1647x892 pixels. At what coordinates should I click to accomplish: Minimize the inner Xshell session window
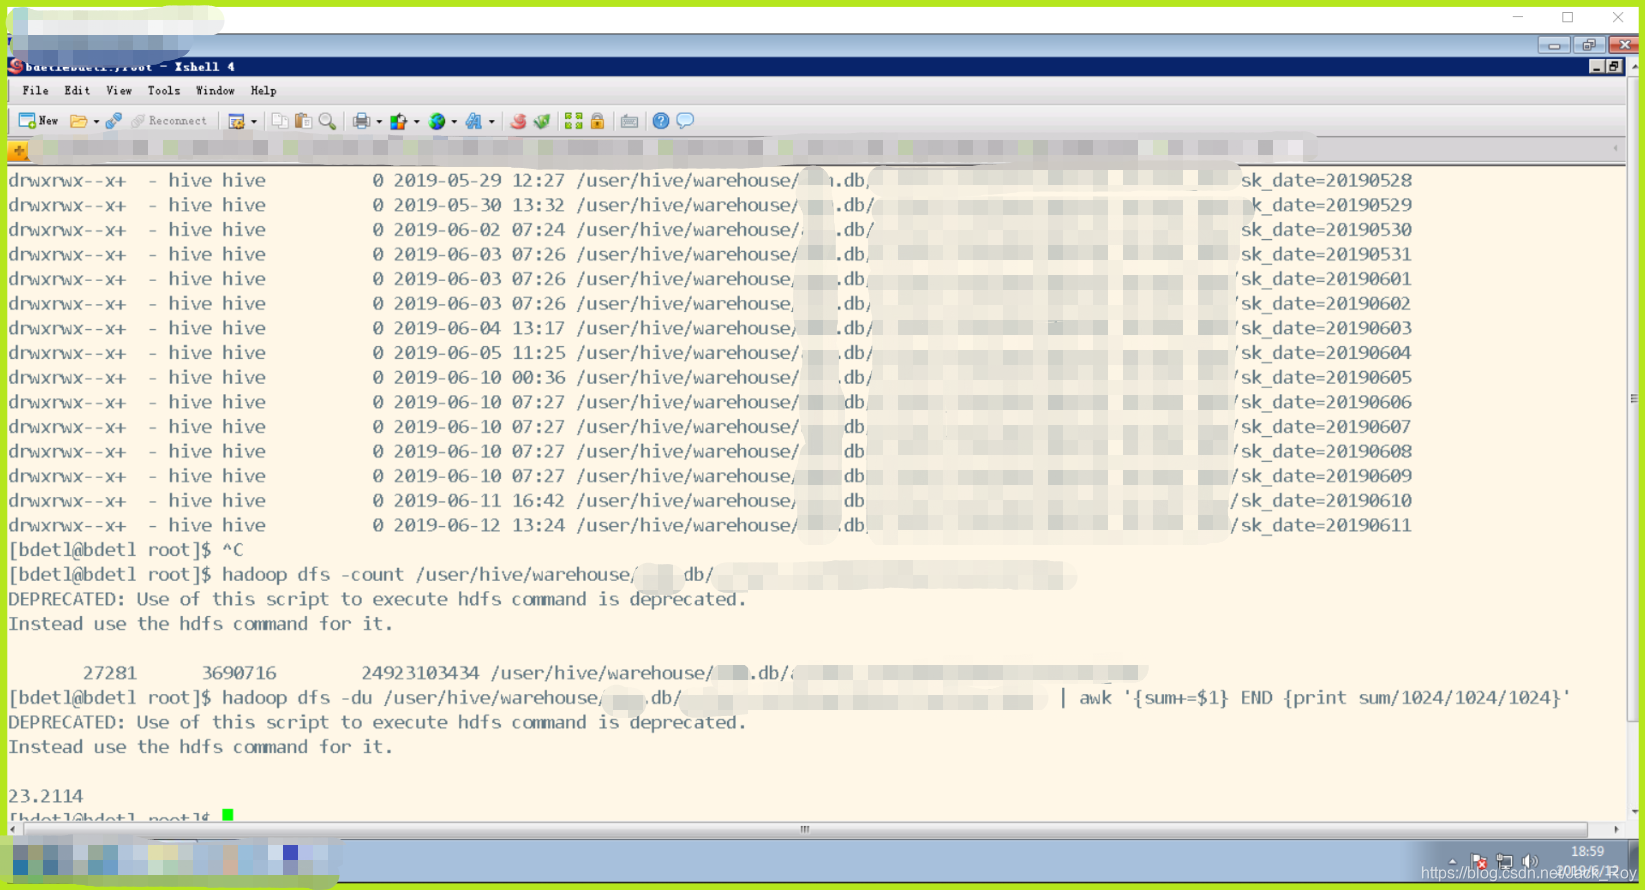click(x=1596, y=67)
